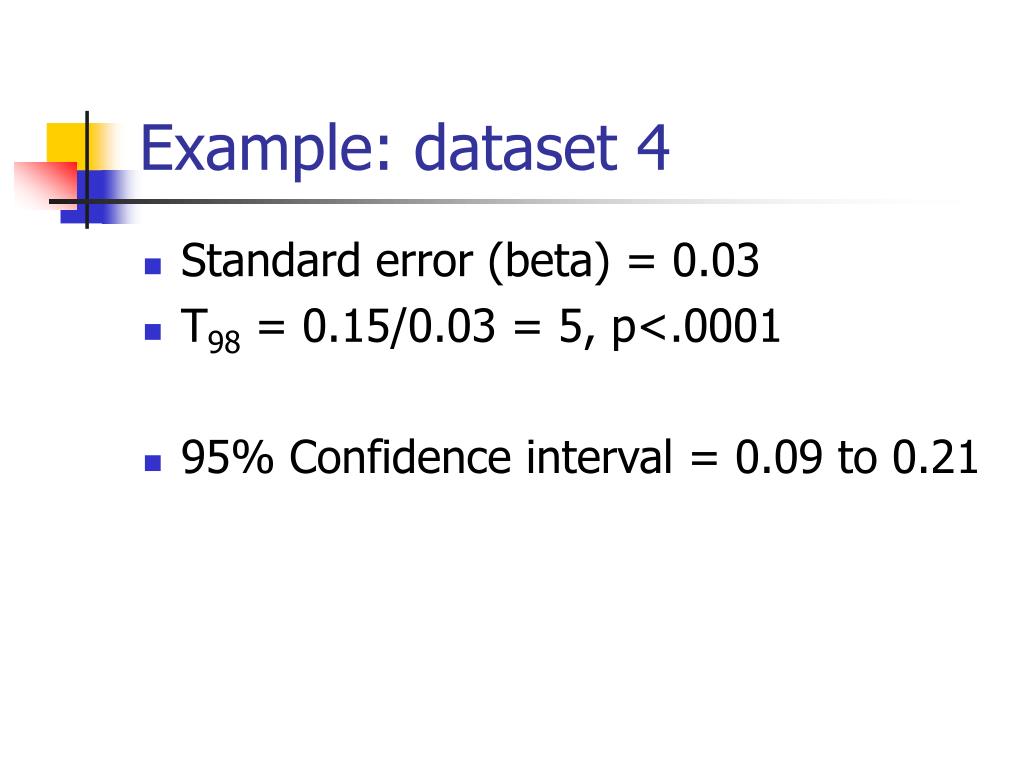Click the slide title 'Example: dataset 4'
Viewport: 1024px width, 768px height.
coord(405,150)
